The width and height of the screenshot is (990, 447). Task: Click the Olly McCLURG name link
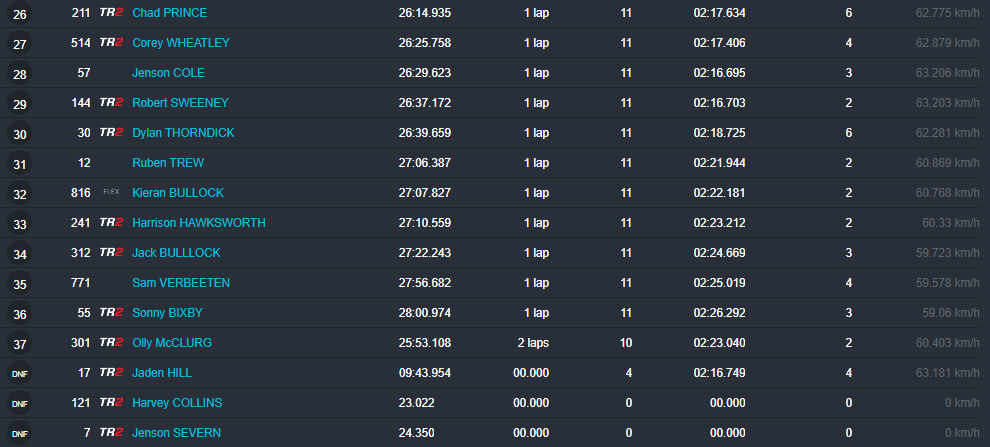coord(172,343)
